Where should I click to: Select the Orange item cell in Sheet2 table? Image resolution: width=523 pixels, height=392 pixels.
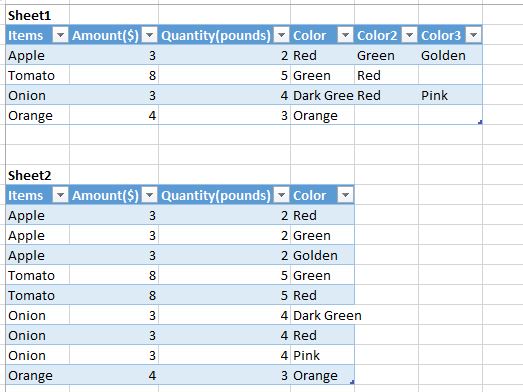pyautogui.click(x=37, y=375)
